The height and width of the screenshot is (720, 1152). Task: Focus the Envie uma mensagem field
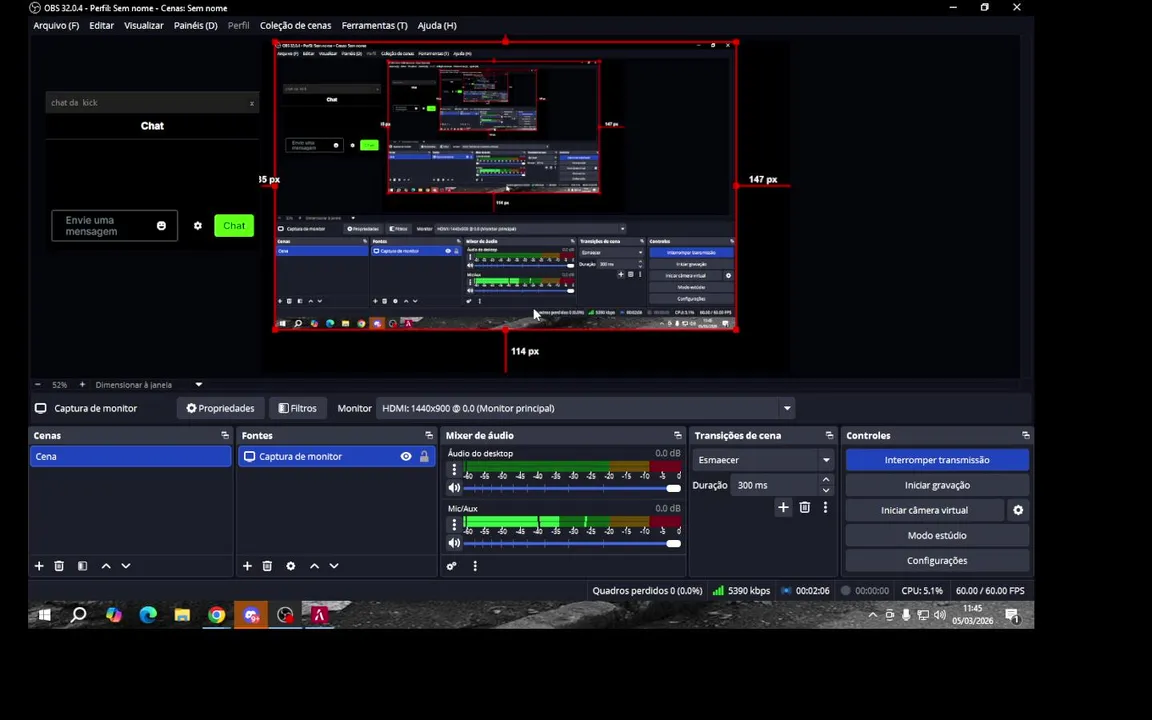115,226
